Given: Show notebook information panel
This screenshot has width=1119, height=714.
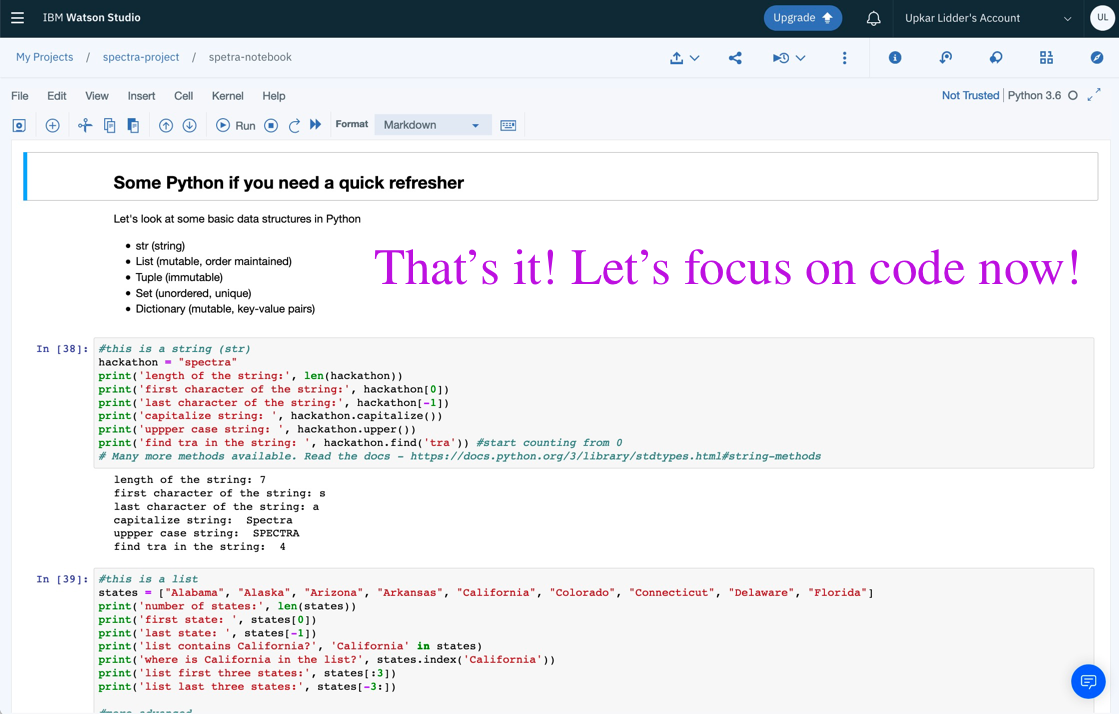Looking at the screenshot, I should pyautogui.click(x=895, y=58).
